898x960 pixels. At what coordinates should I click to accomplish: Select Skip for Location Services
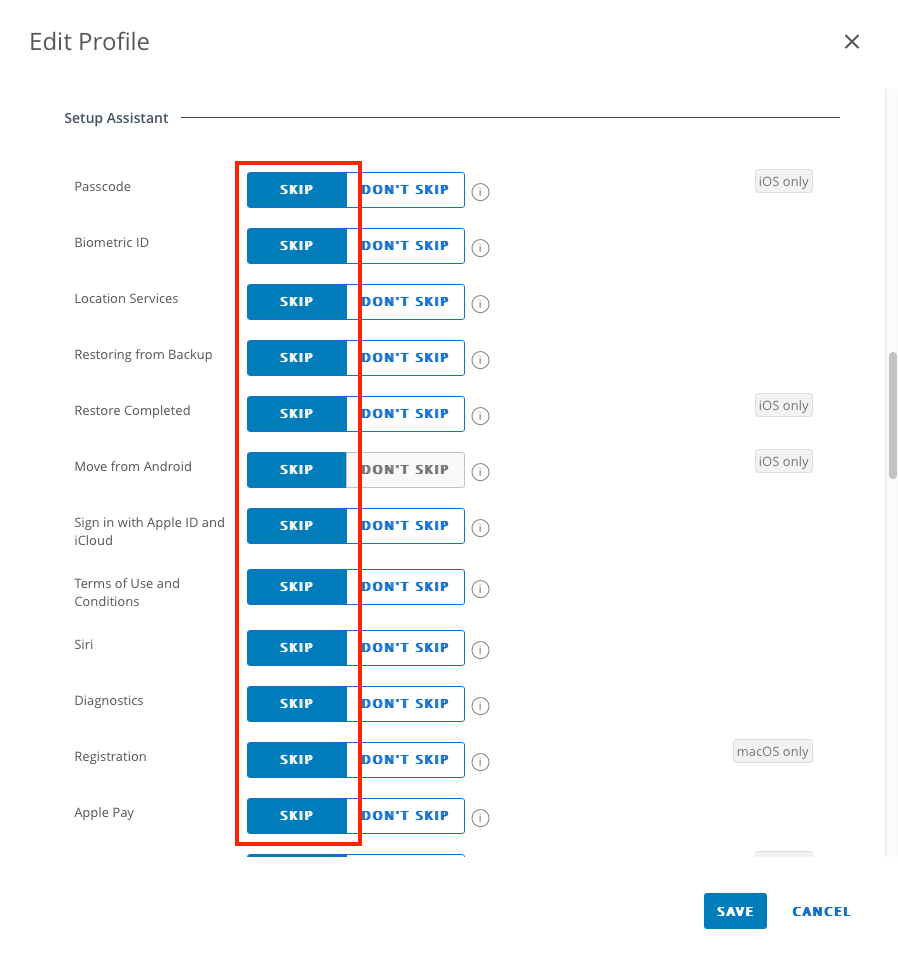pos(296,302)
